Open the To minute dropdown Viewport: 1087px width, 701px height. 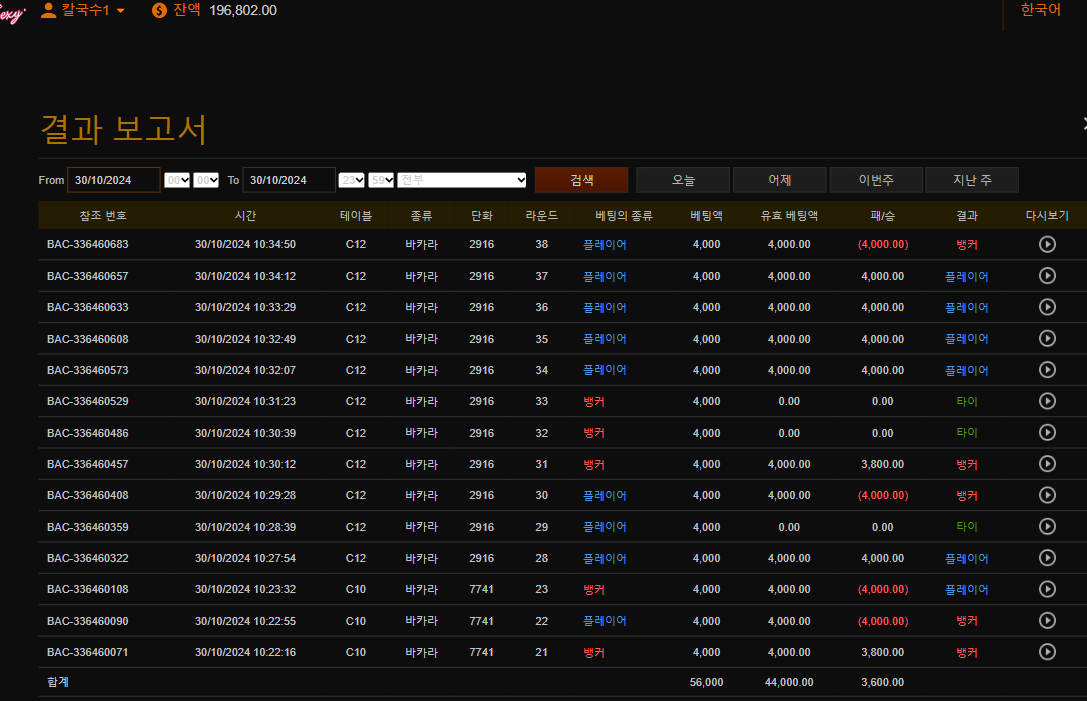(382, 180)
